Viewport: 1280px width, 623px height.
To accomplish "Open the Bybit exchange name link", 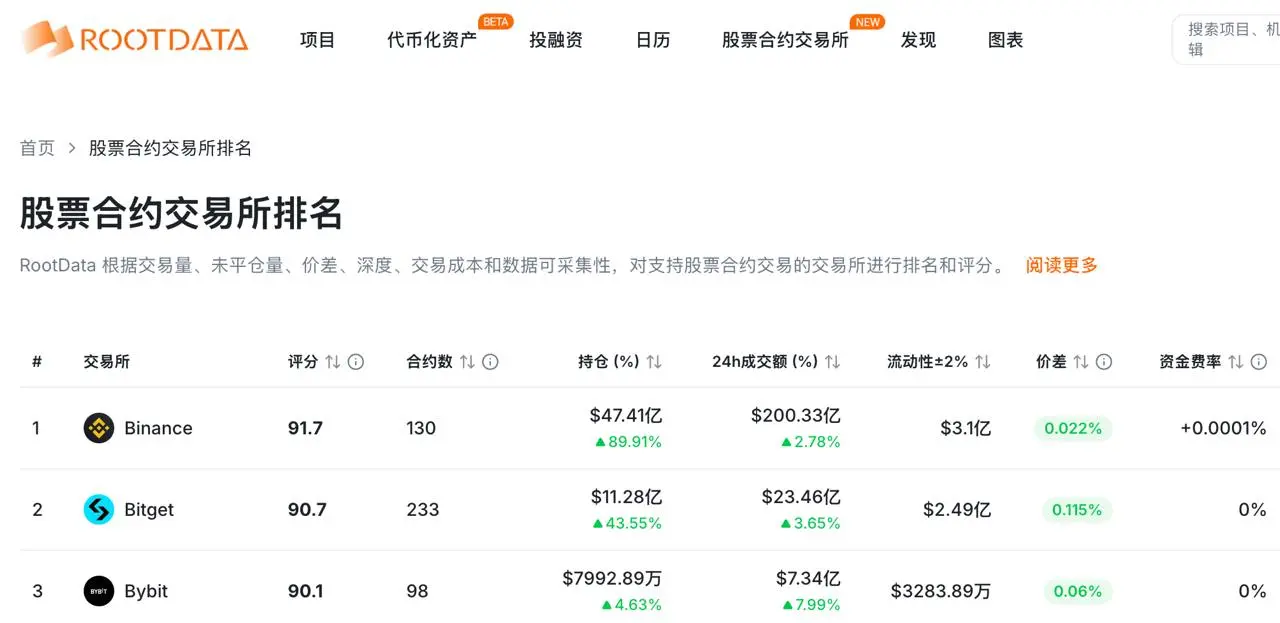I will point(146,591).
